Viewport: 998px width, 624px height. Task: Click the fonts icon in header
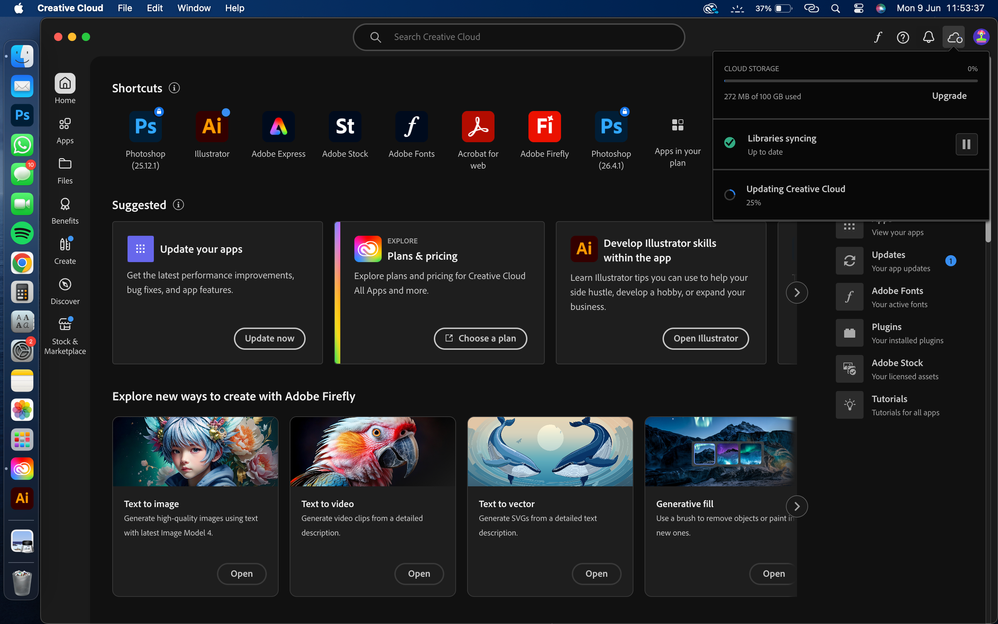878,37
